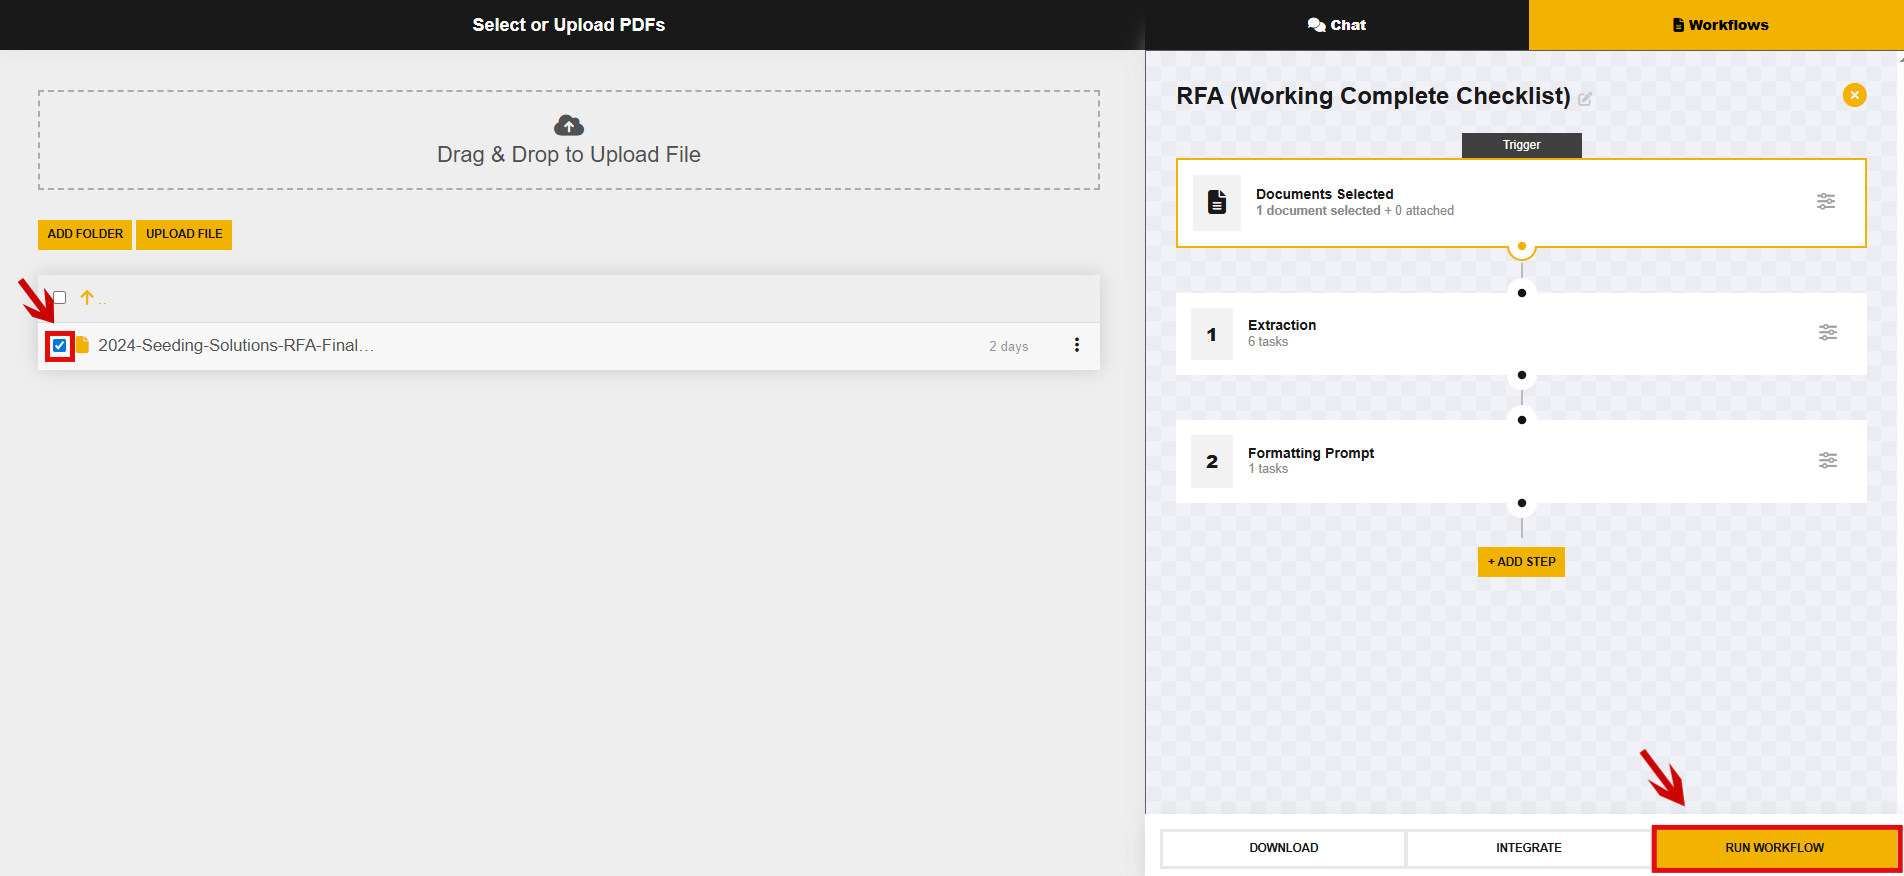This screenshot has width=1904, height=876.
Task: Close the workflow panel with yellow X
Action: 1854,95
